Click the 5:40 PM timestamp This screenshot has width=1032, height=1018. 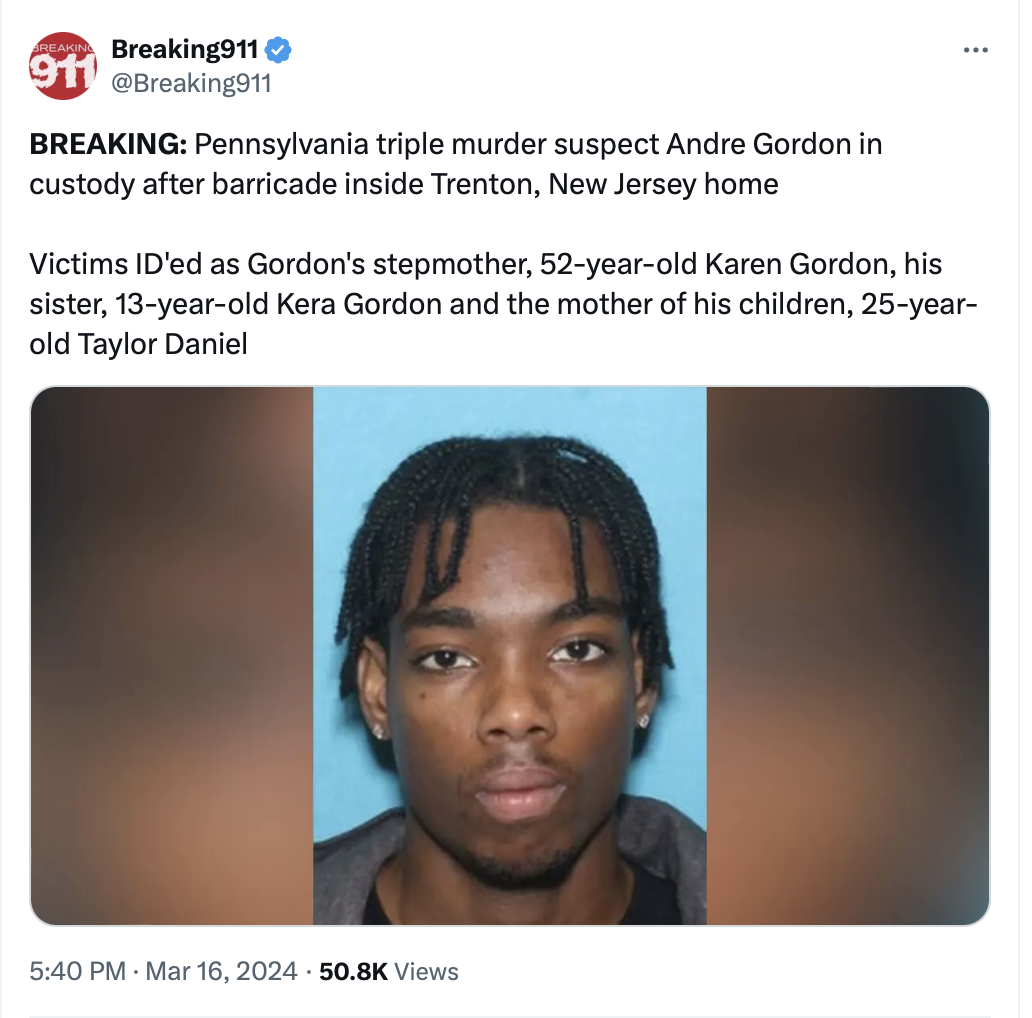(77, 971)
